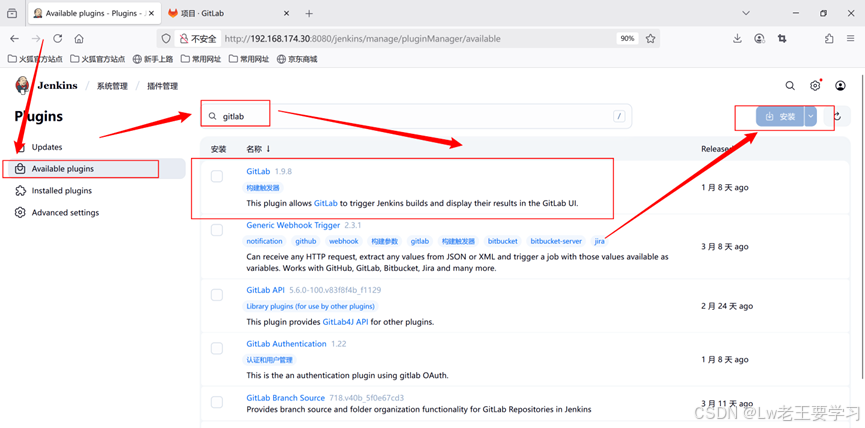865x428 pixels.
Task: Open the Firefox account icon
Action: click(x=760, y=39)
